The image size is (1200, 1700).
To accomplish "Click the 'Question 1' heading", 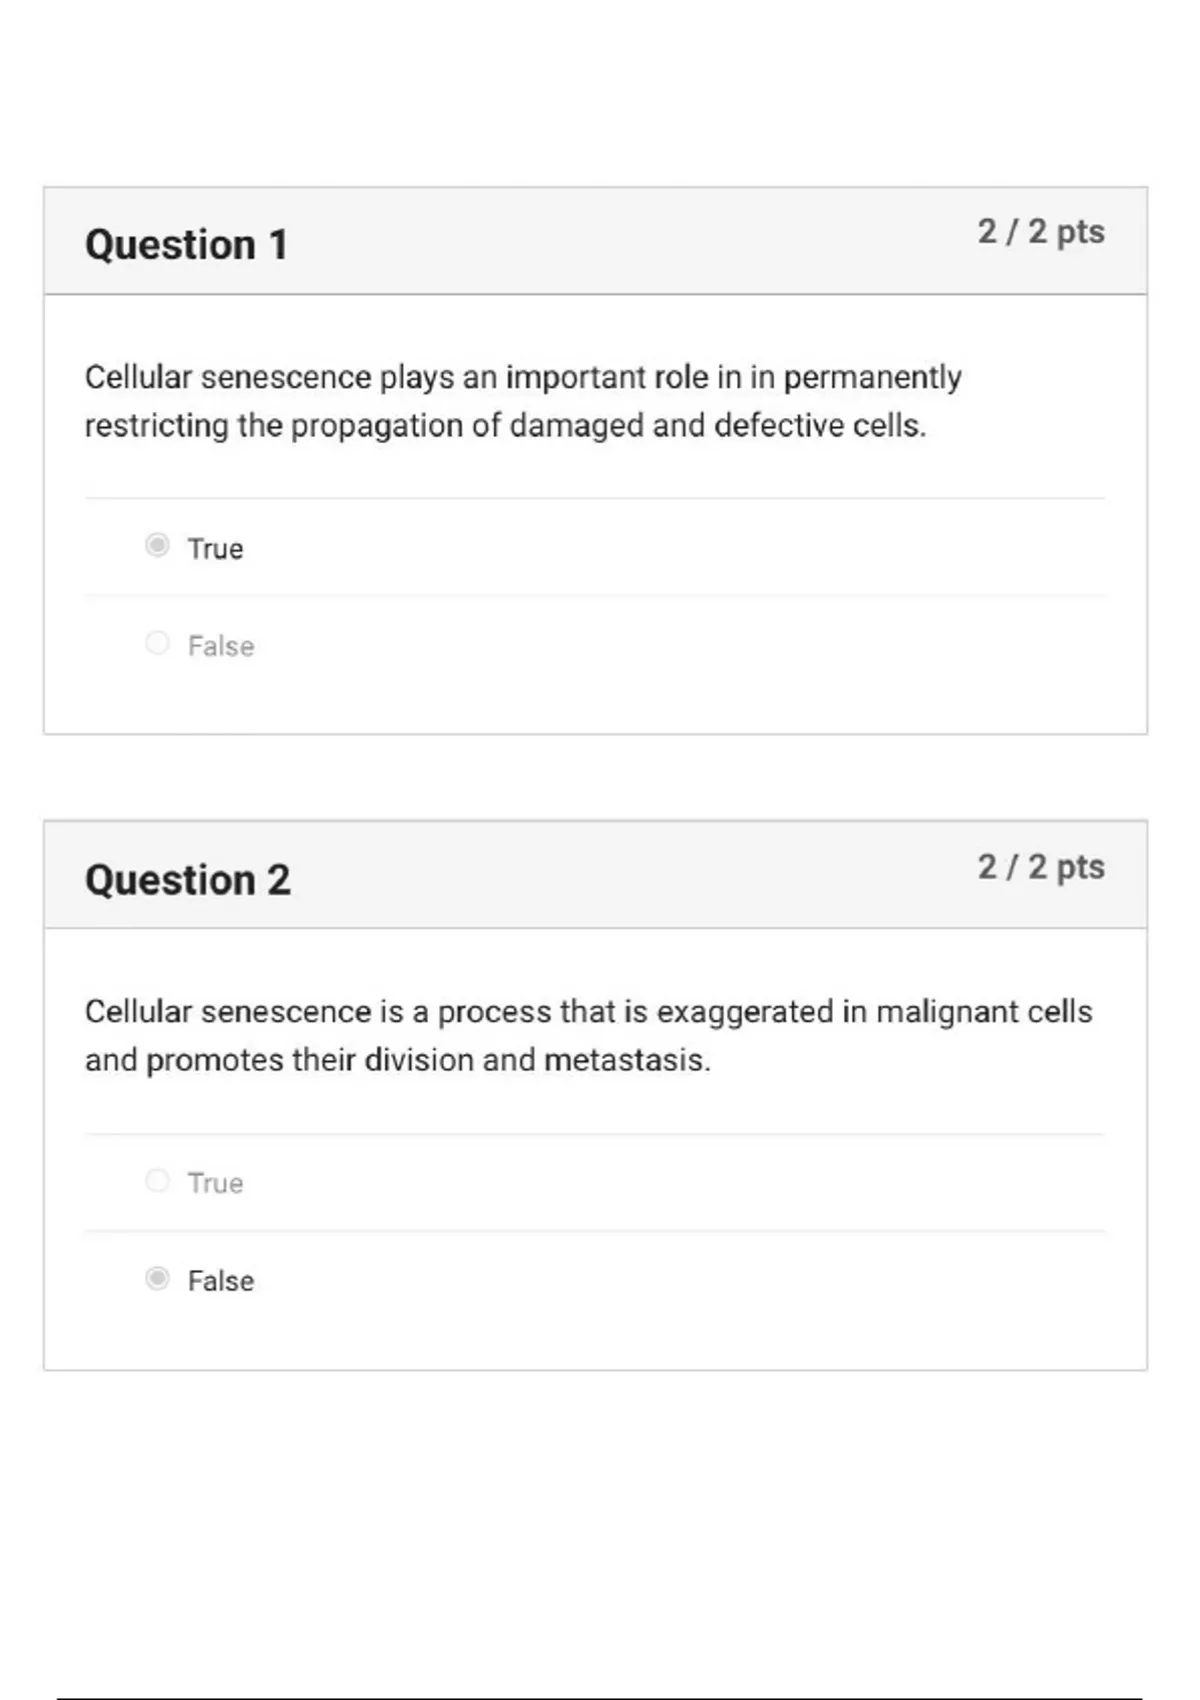I will (x=187, y=245).
